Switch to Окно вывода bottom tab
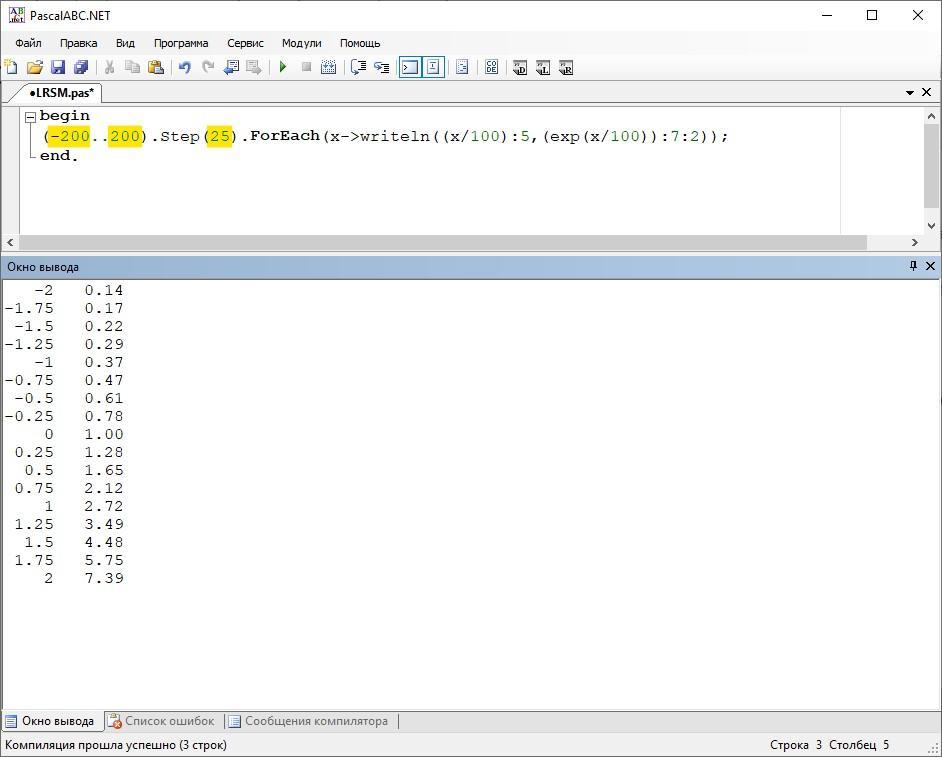This screenshot has width=942, height=757. click(x=50, y=721)
